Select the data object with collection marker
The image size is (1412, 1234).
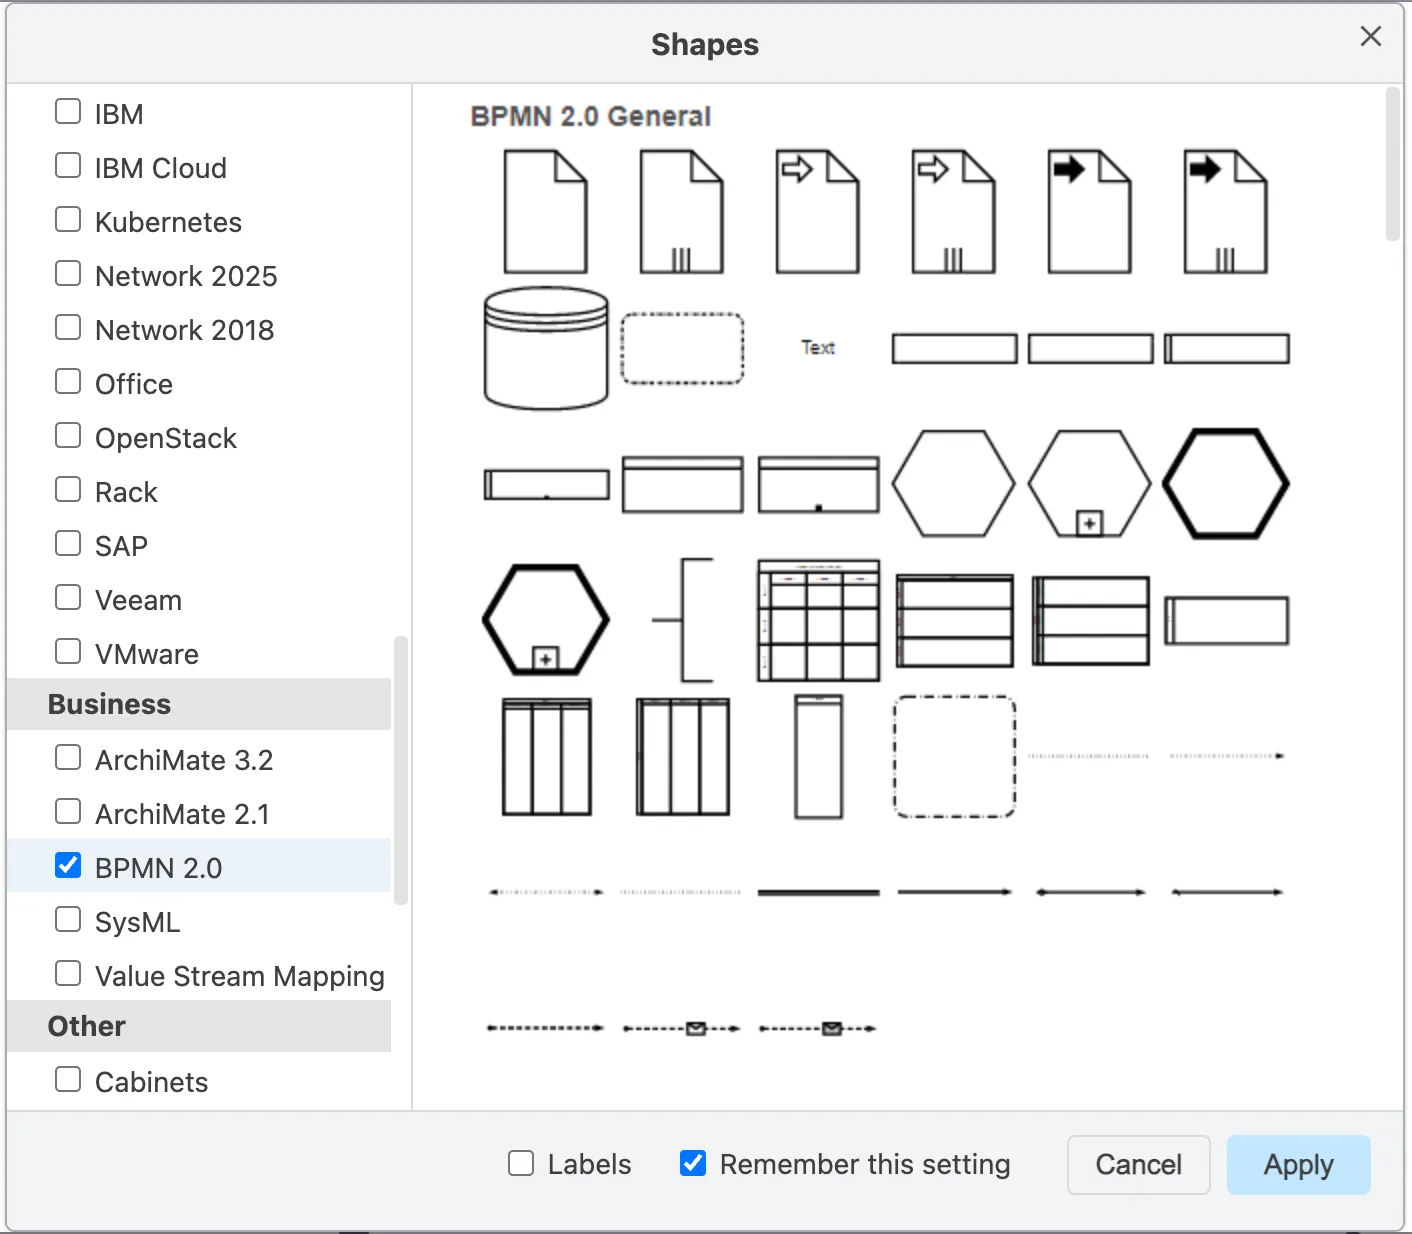coord(681,212)
